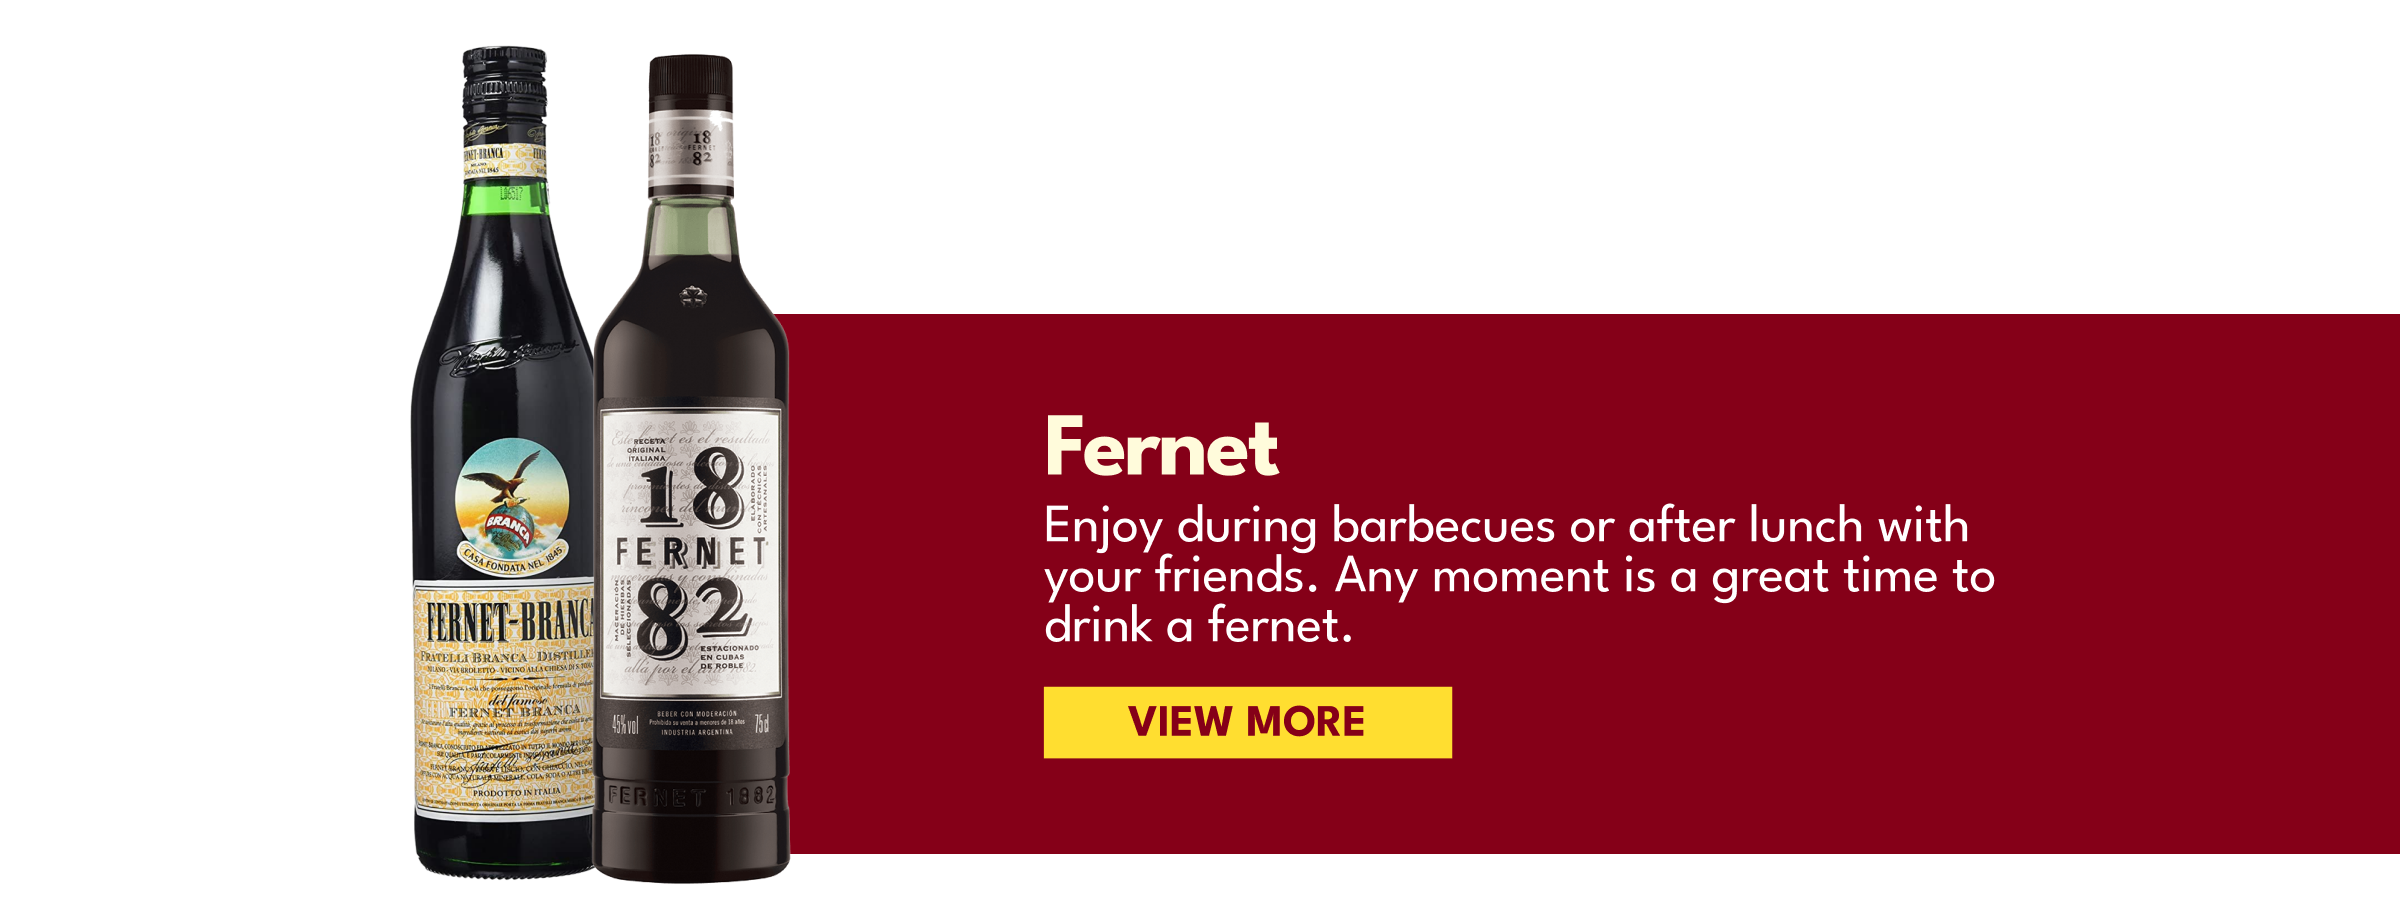The image size is (2400, 913).
Task: Click the barbecues description paragraph text
Action: [x=1519, y=575]
